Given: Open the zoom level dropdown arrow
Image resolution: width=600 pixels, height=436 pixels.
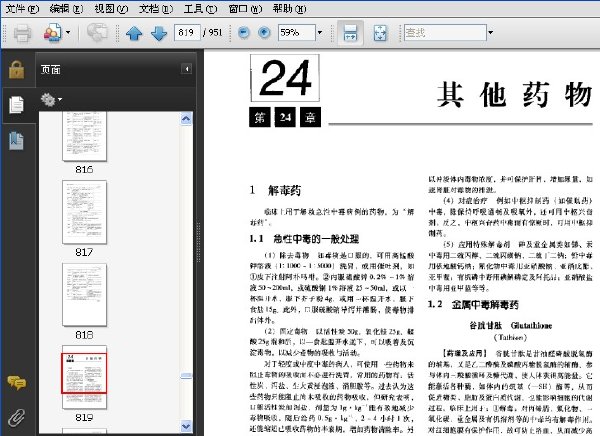Looking at the screenshot, I should tap(320, 33).
